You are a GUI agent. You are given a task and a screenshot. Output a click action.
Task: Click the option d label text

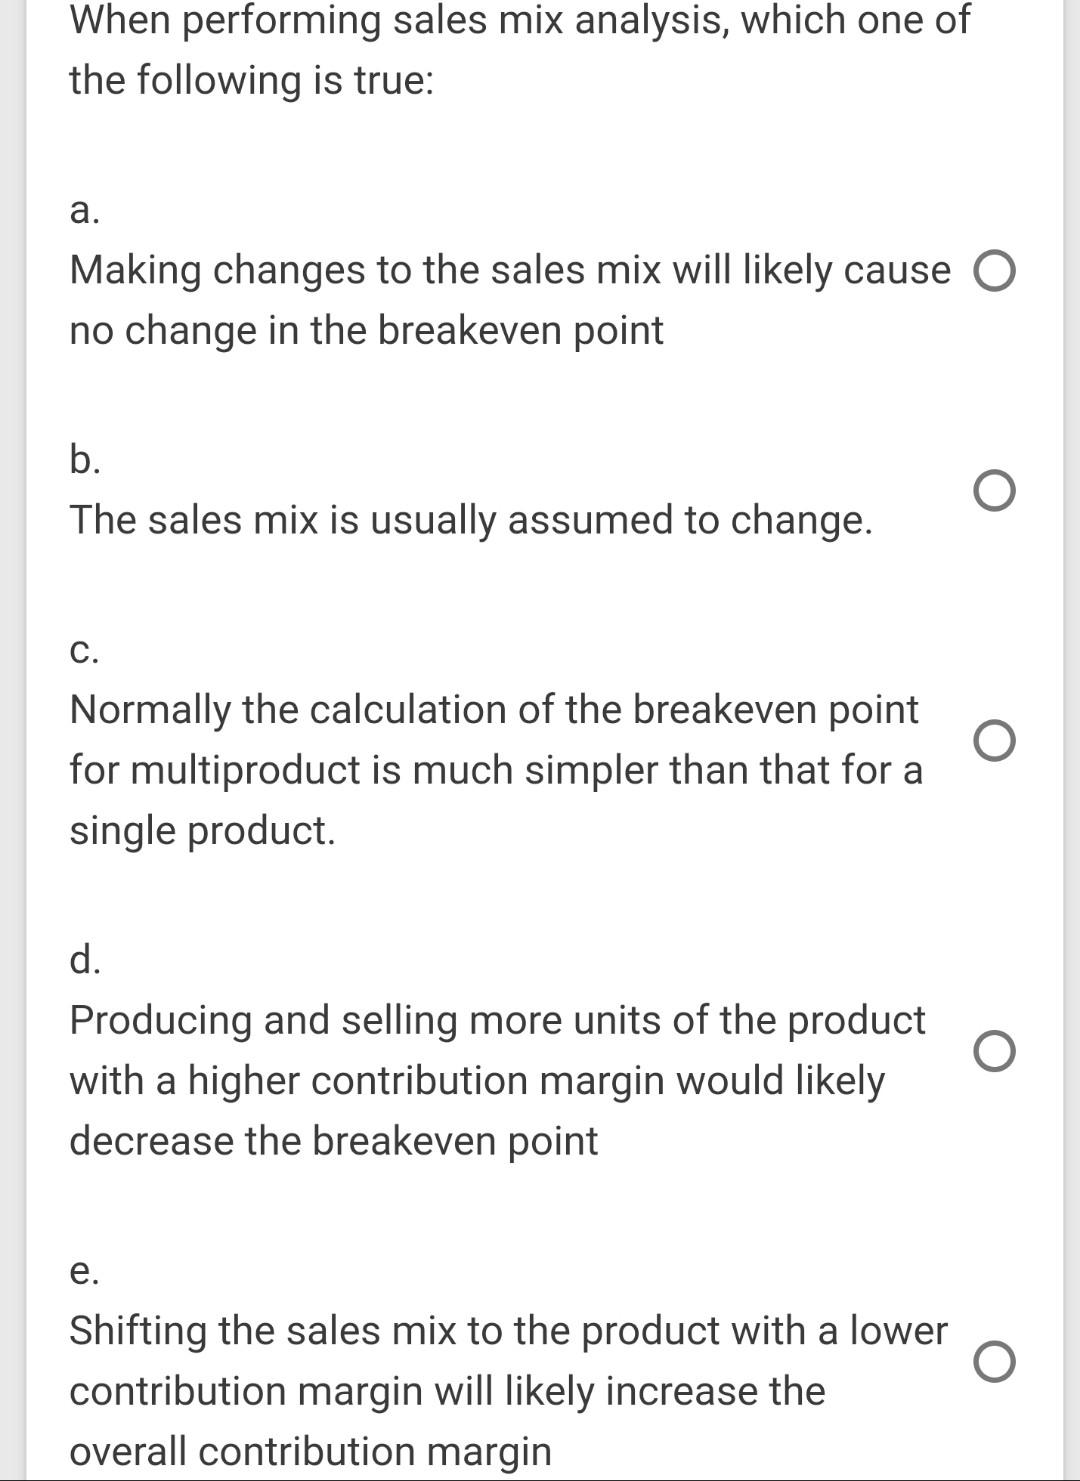point(85,962)
